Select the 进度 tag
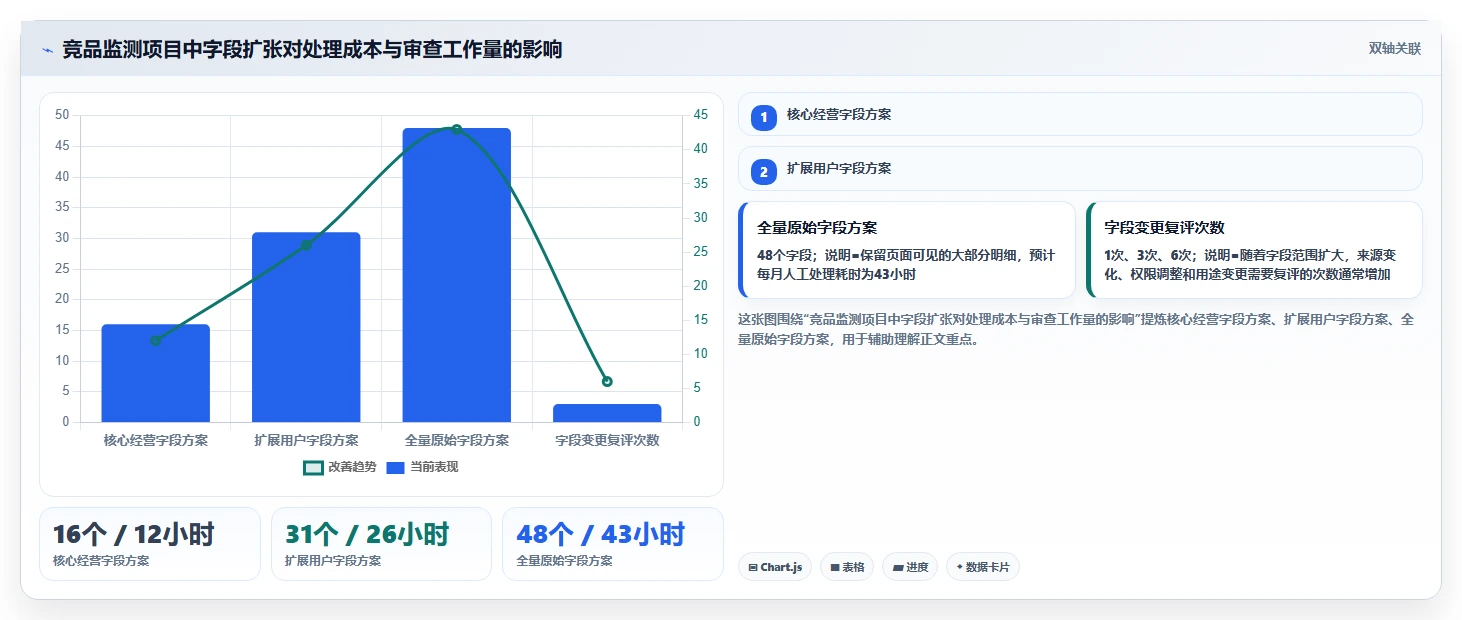The height and width of the screenshot is (620, 1462). click(910, 567)
